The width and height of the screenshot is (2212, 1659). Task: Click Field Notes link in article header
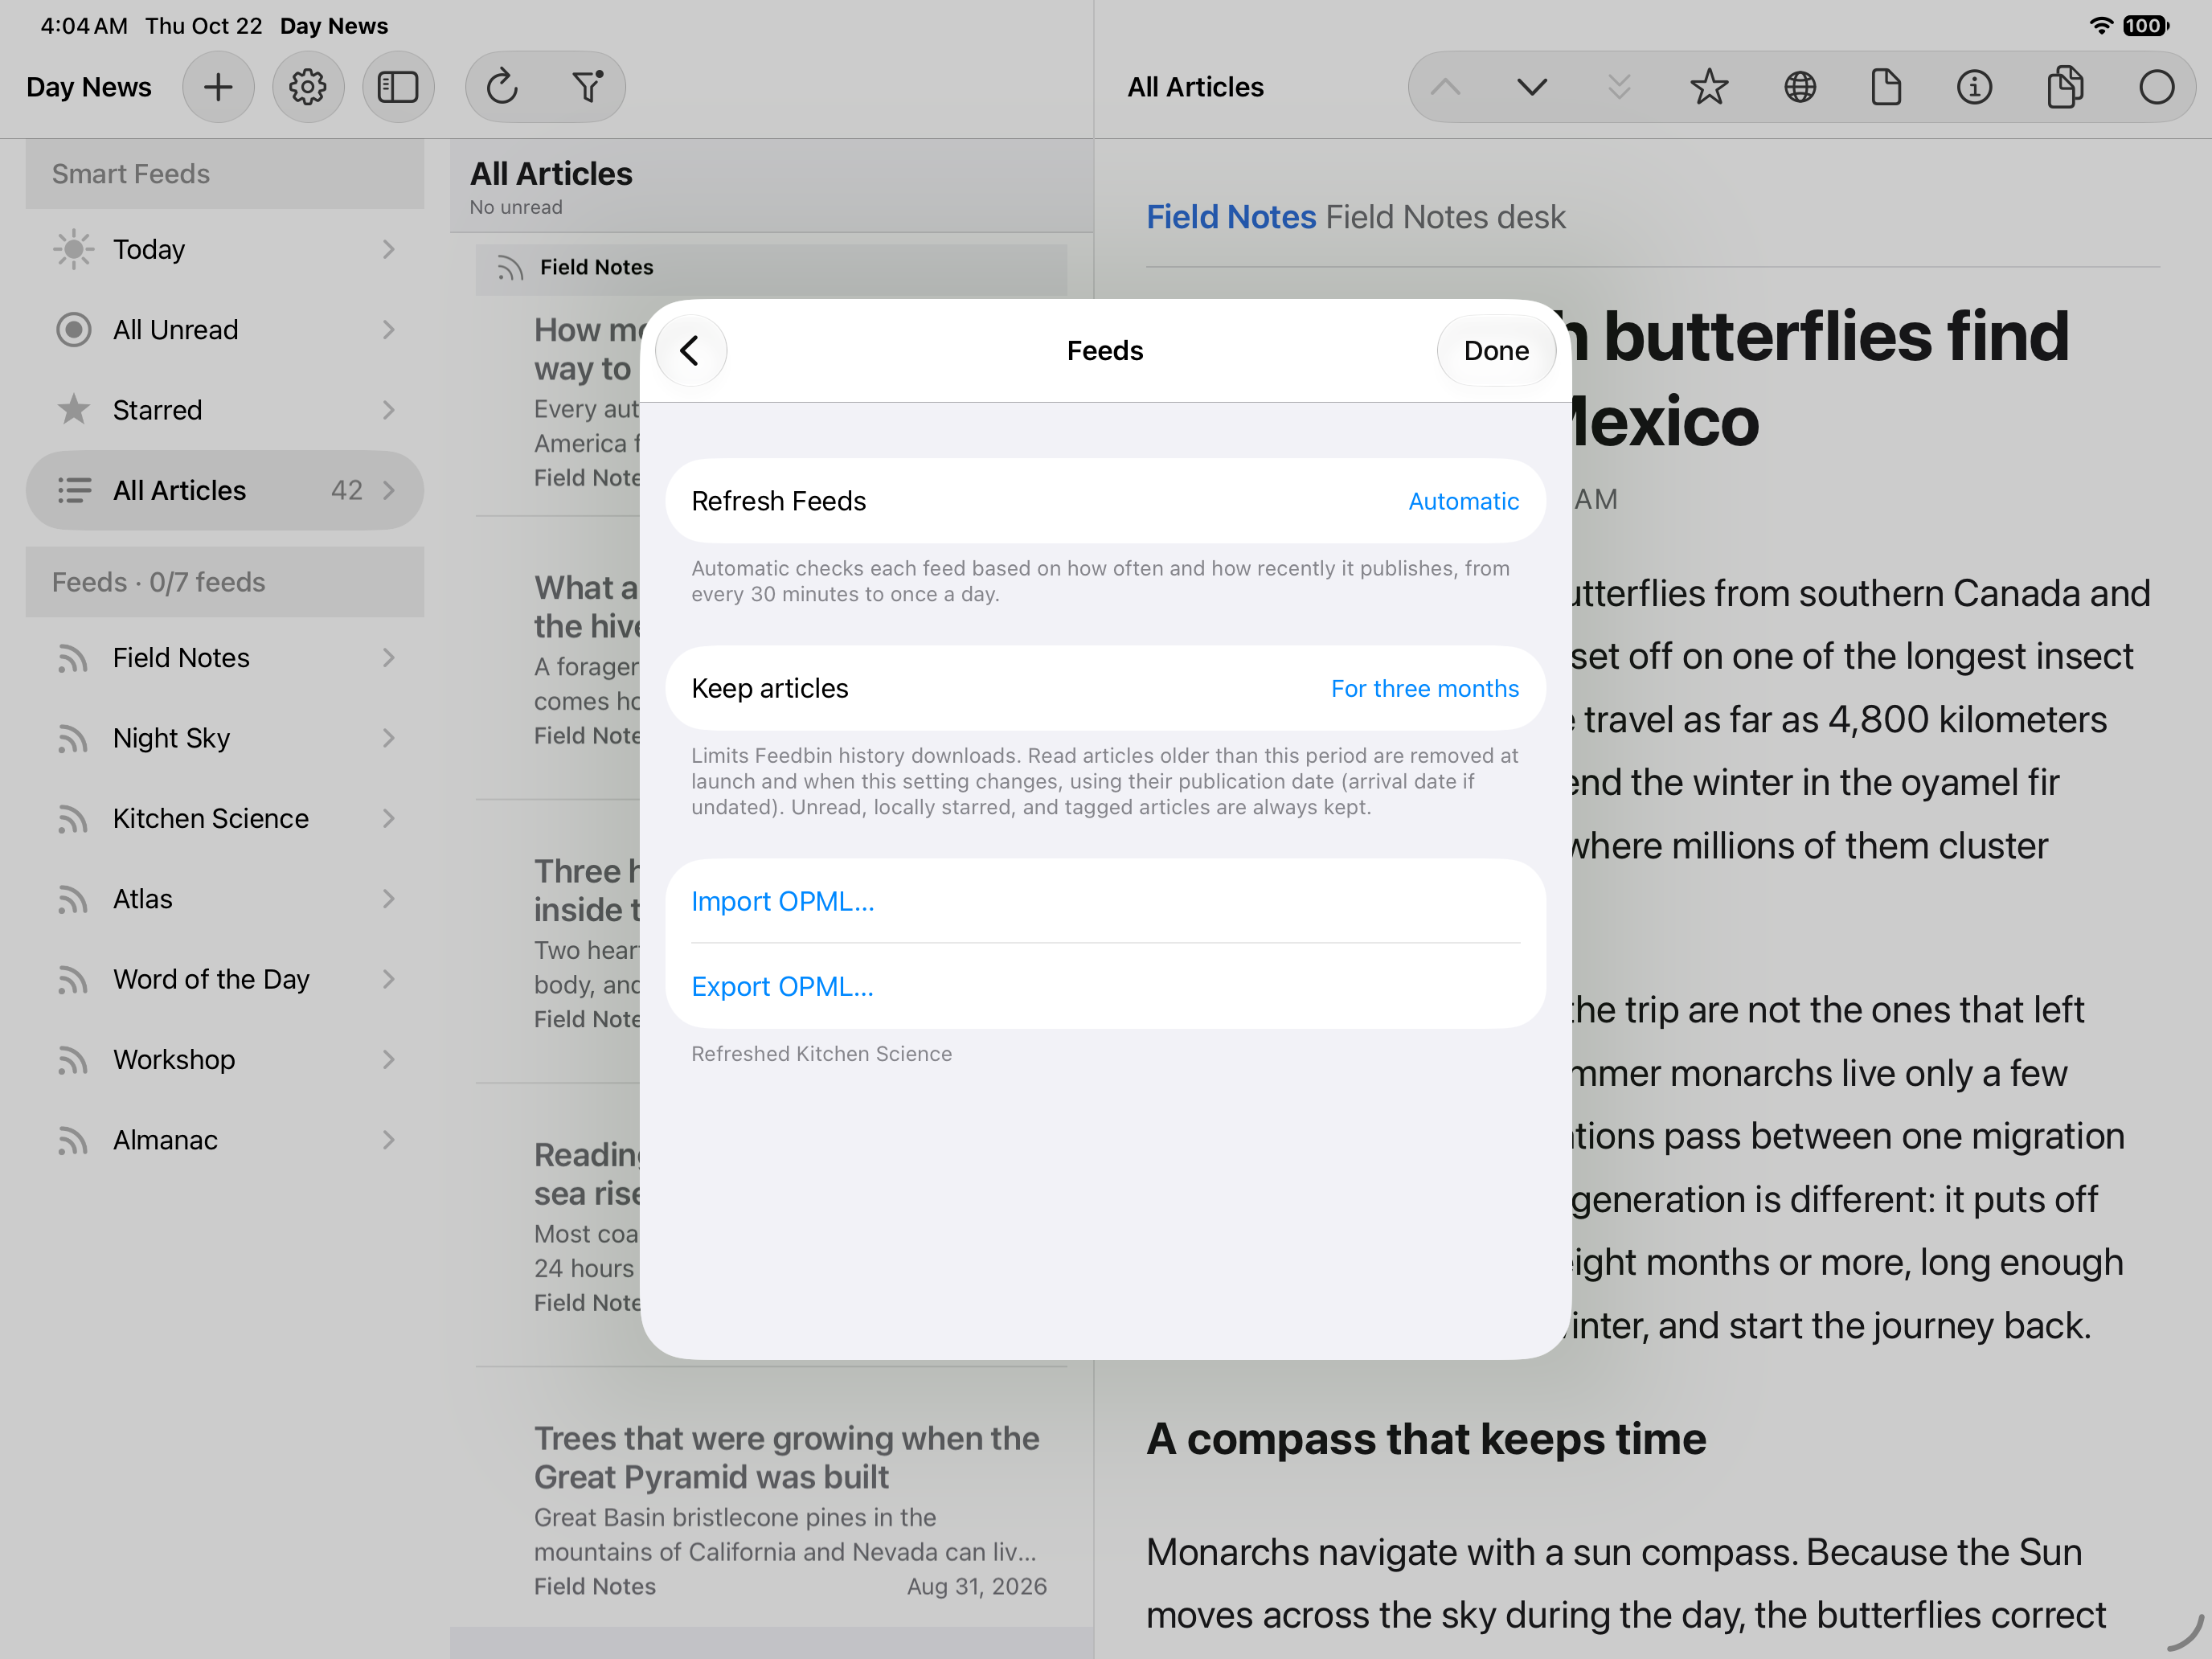tap(1230, 217)
